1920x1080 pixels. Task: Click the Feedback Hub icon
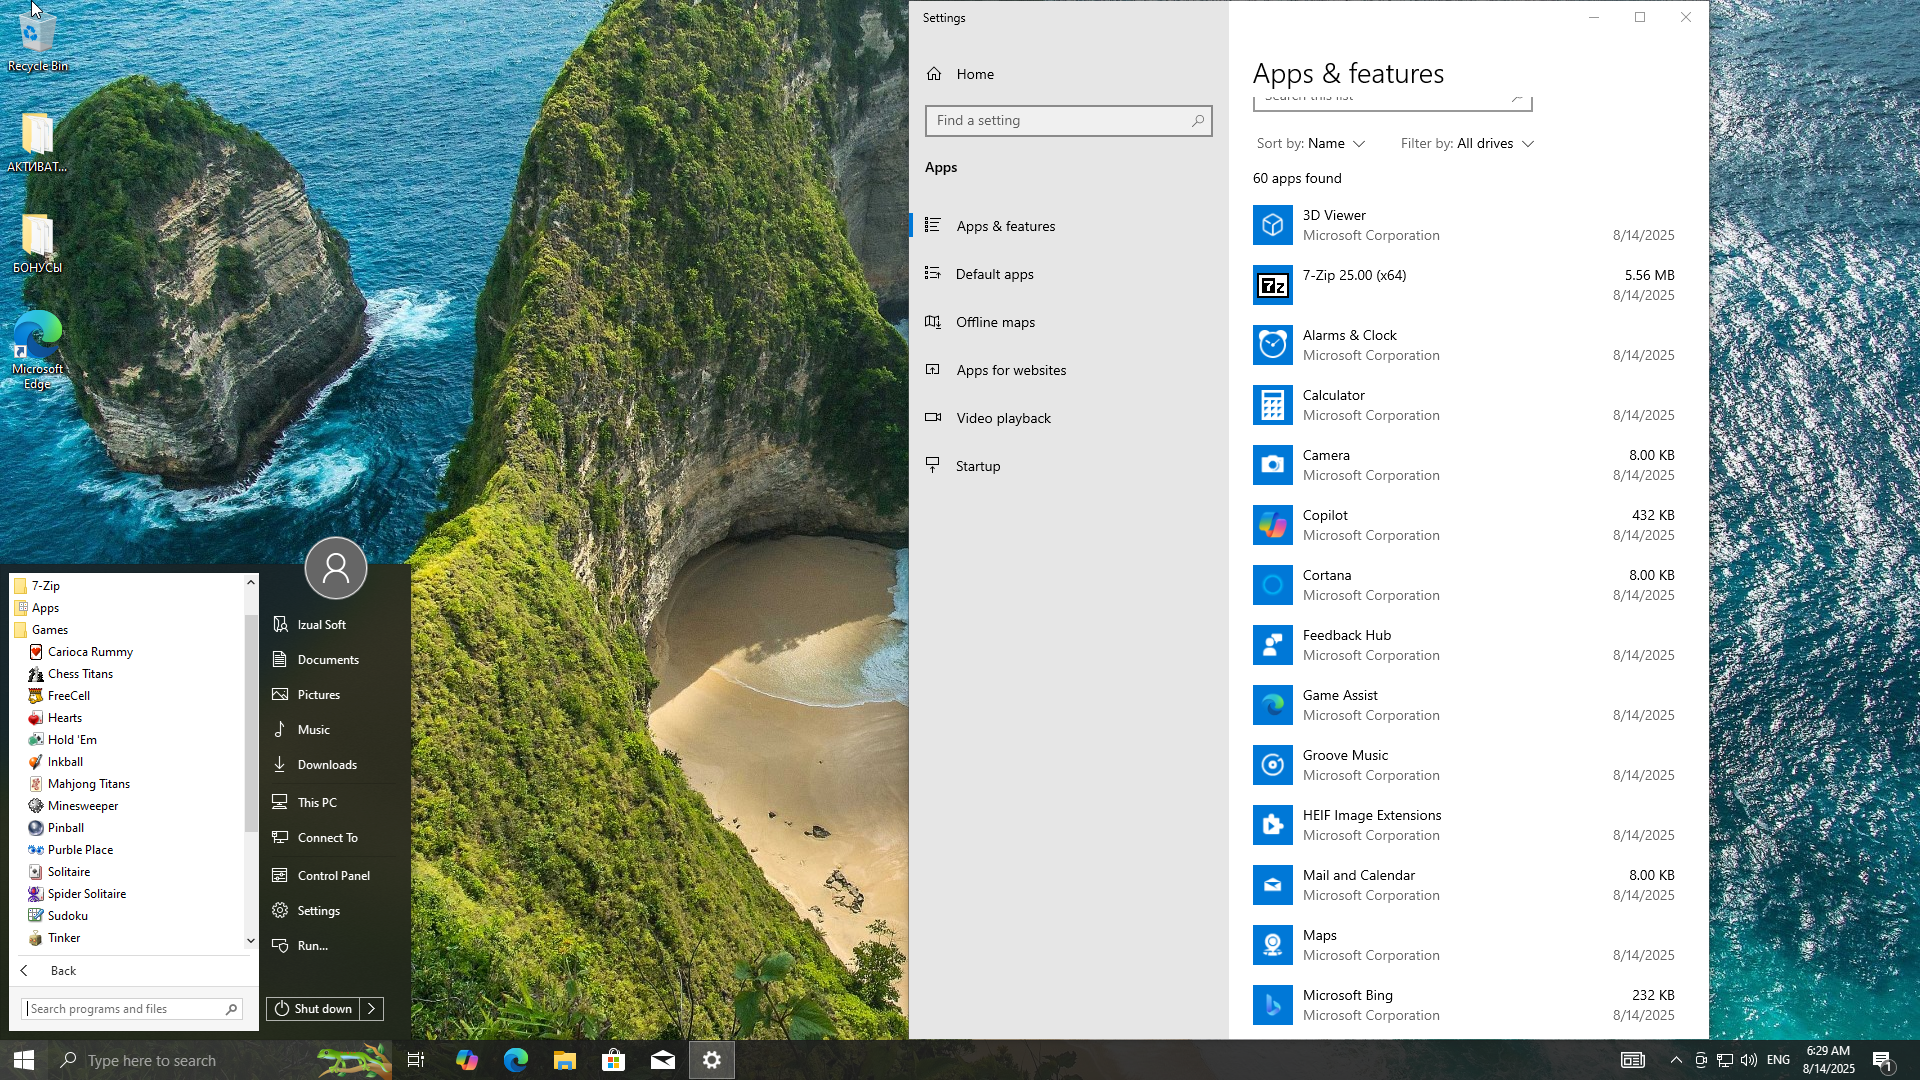tap(1272, 645)
